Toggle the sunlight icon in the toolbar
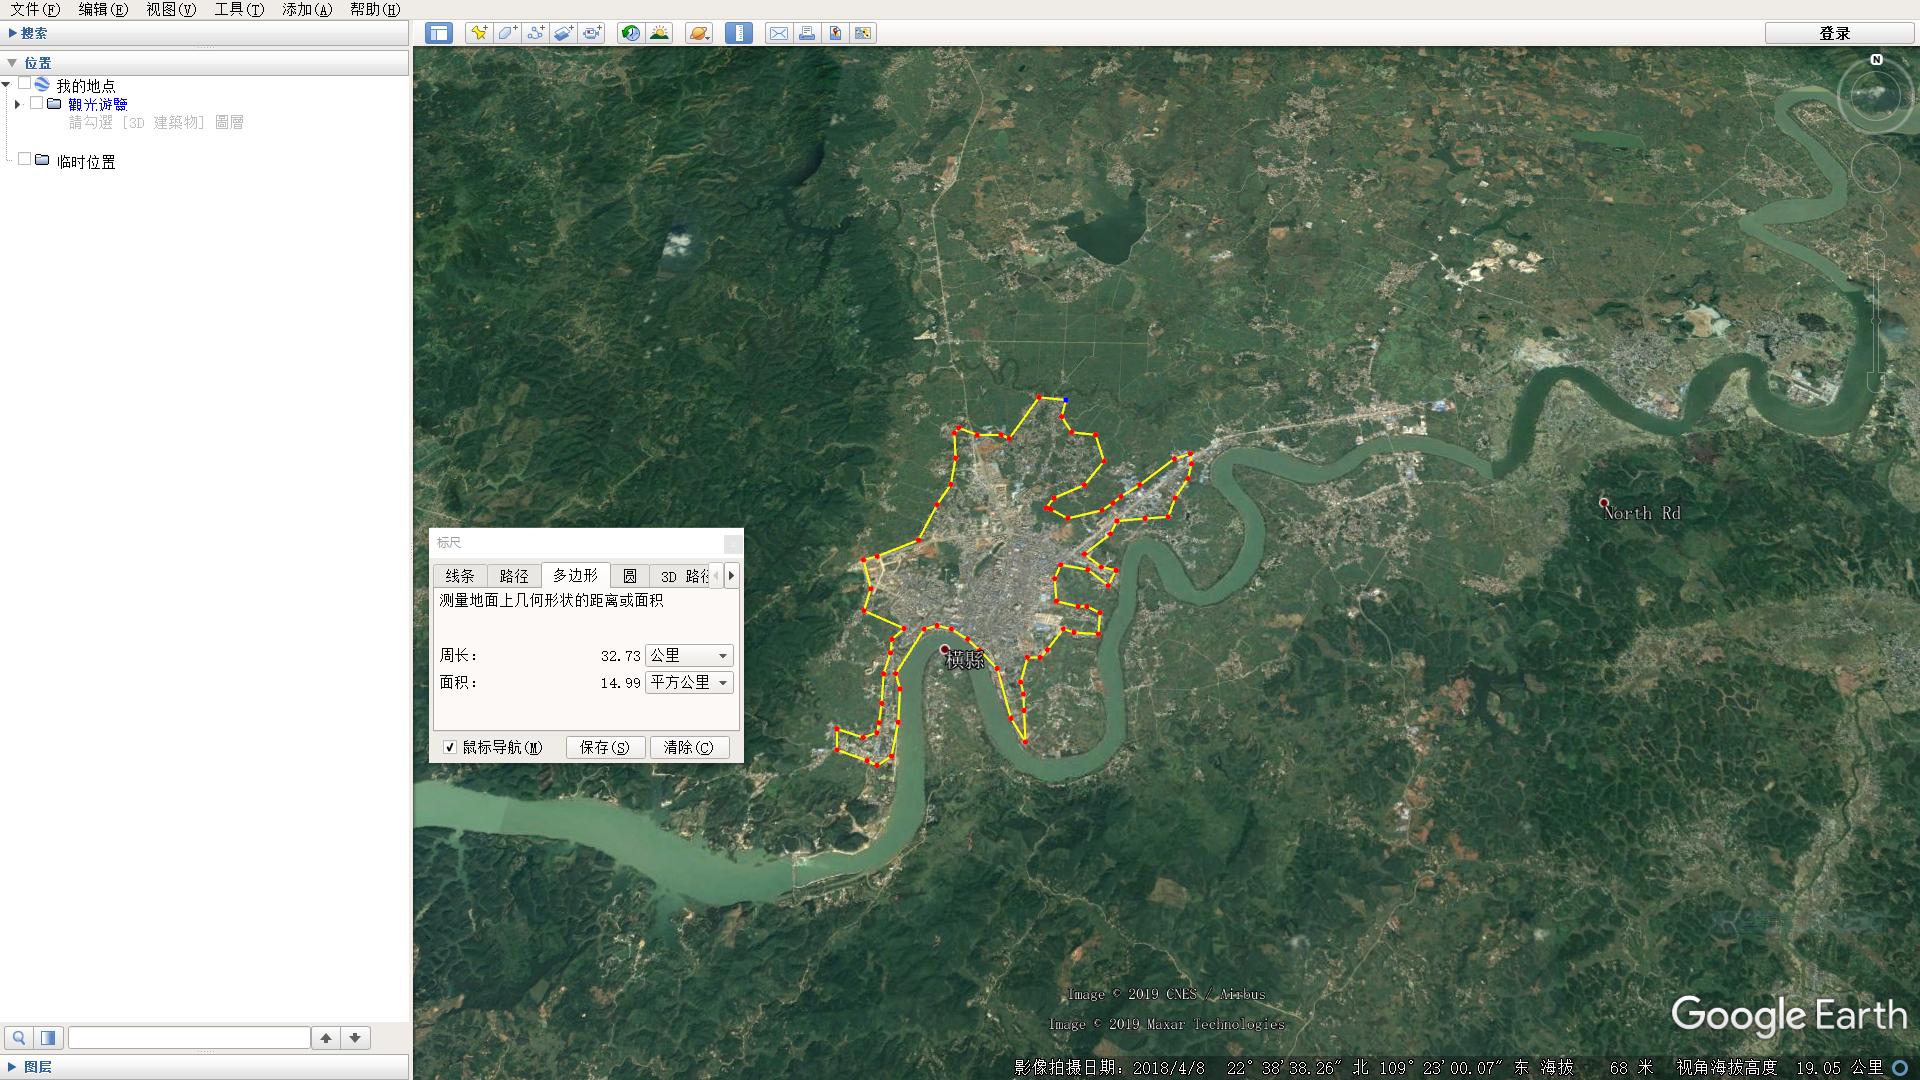 [659, 33]
